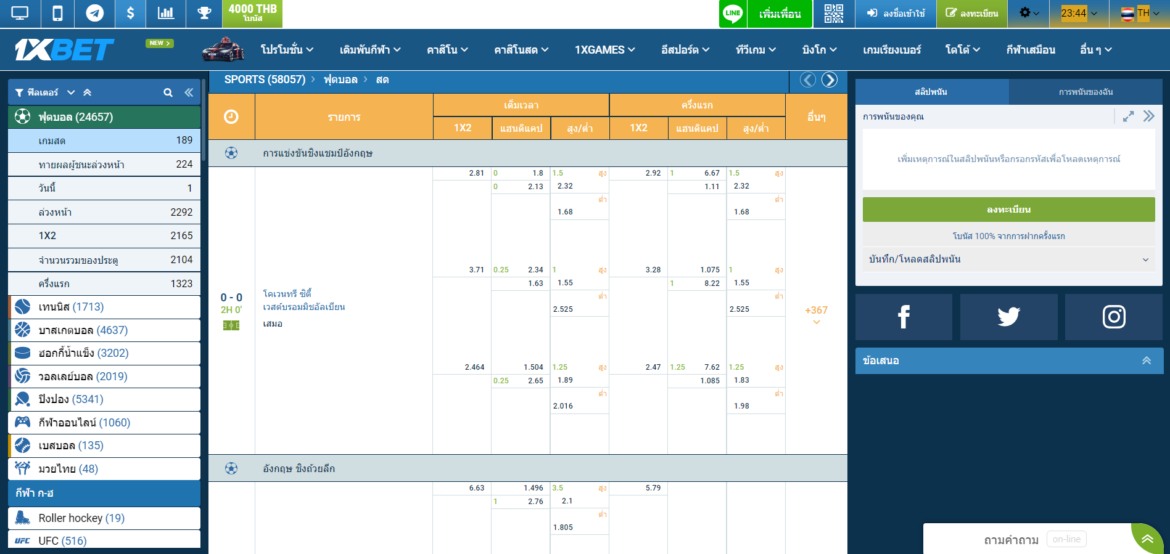
Task: Click ฟุตบอล breadcrumb link
Action: click(x=341, y=79)
